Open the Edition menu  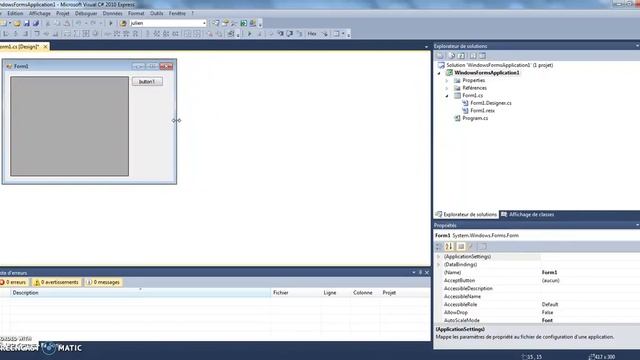coord(15,13)
